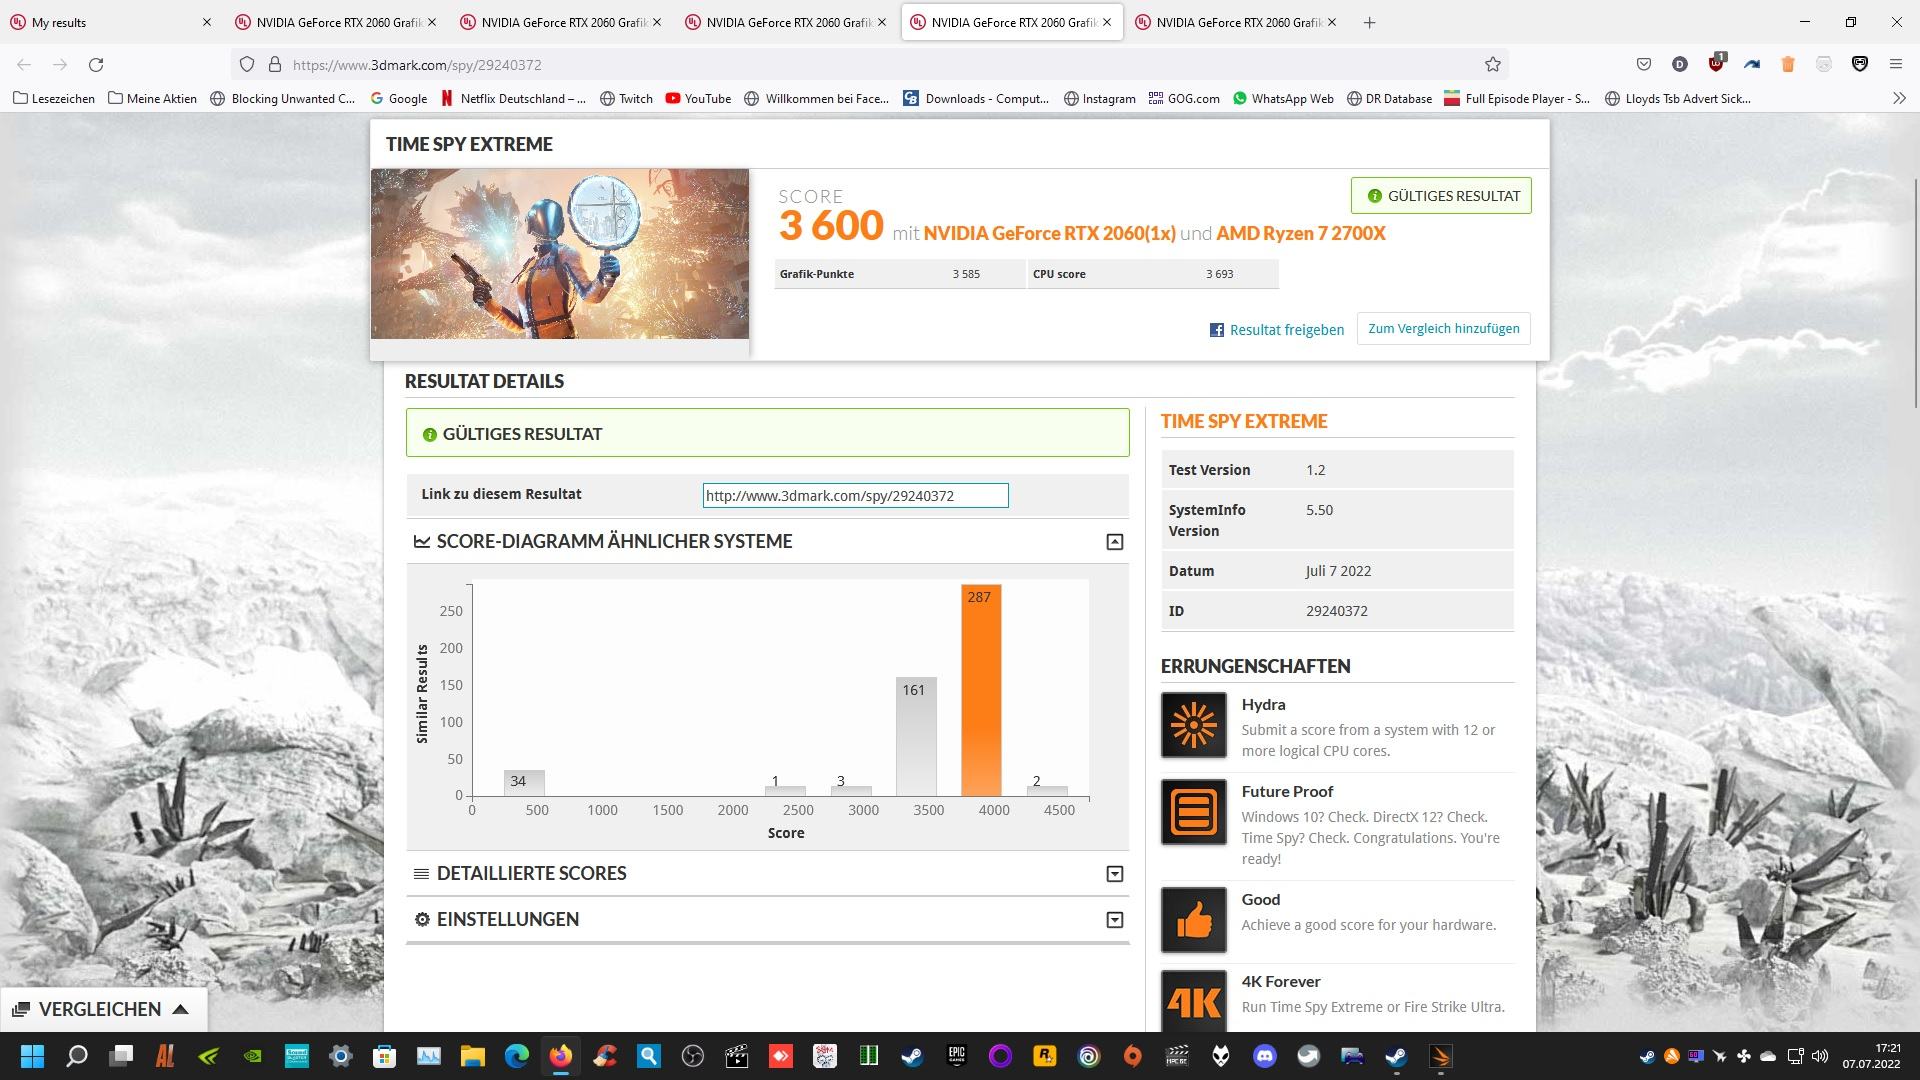Click the ID value 29240372
Viewport: 1920px width, 1080px height.
point(1336,611)
